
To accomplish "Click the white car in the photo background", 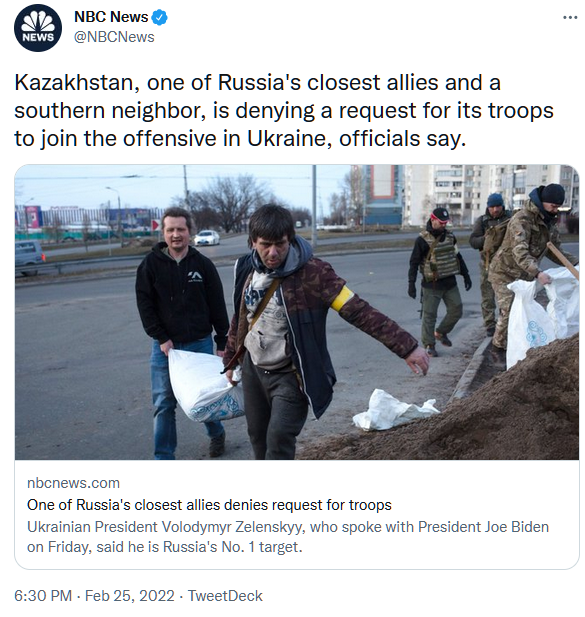I will coord(207,238).
